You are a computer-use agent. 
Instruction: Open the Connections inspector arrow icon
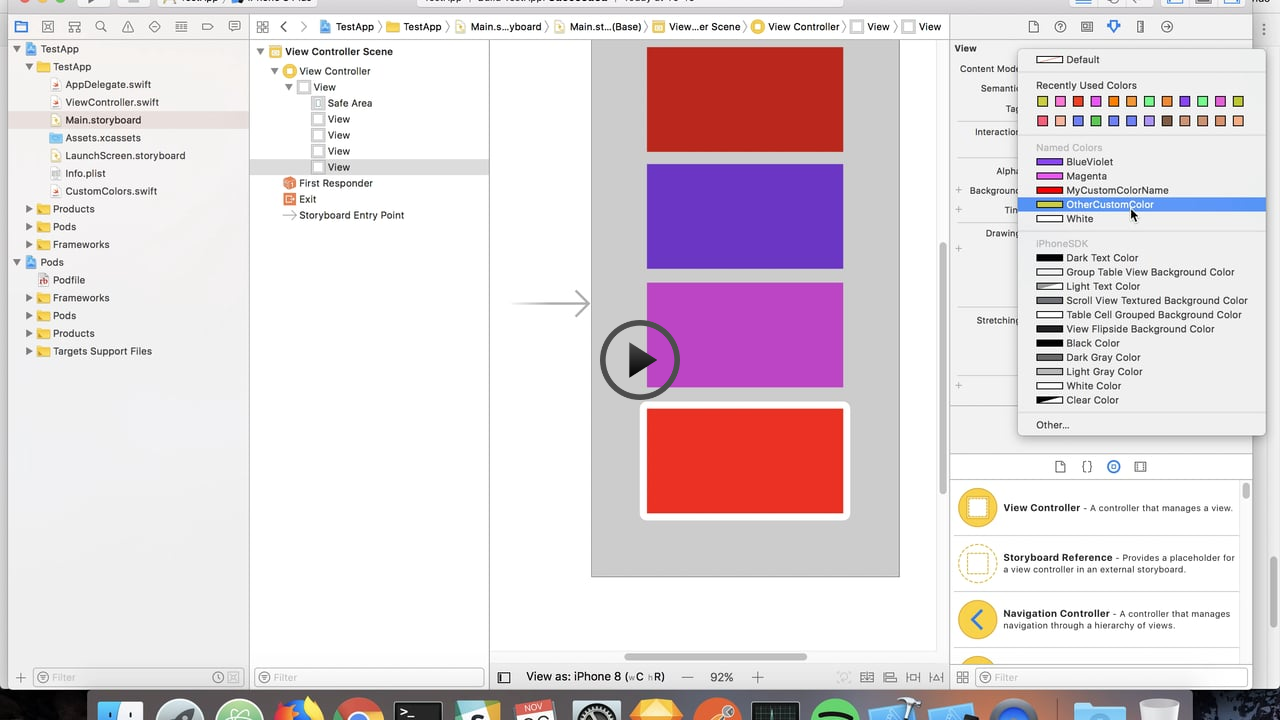click(1166, 27)
